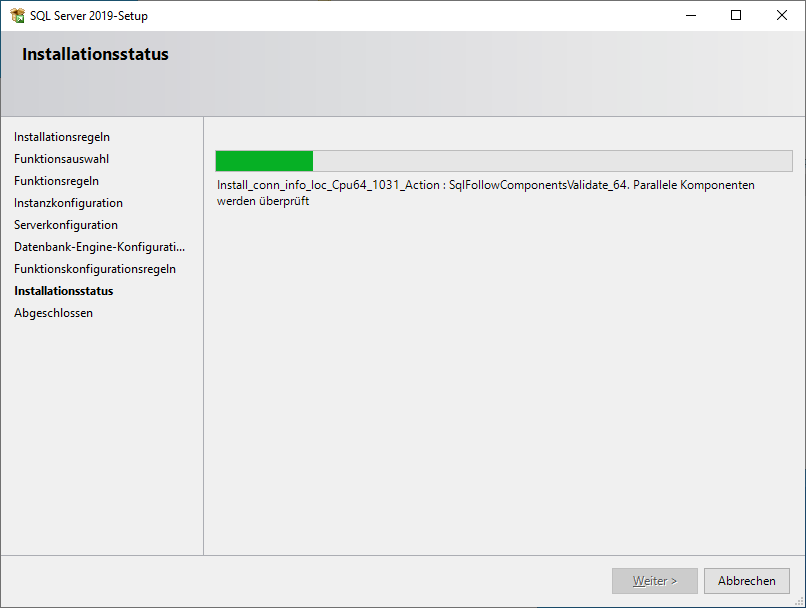Click the SQL Server 2019-Setup title text
The image size is (806, 608).
89,15
